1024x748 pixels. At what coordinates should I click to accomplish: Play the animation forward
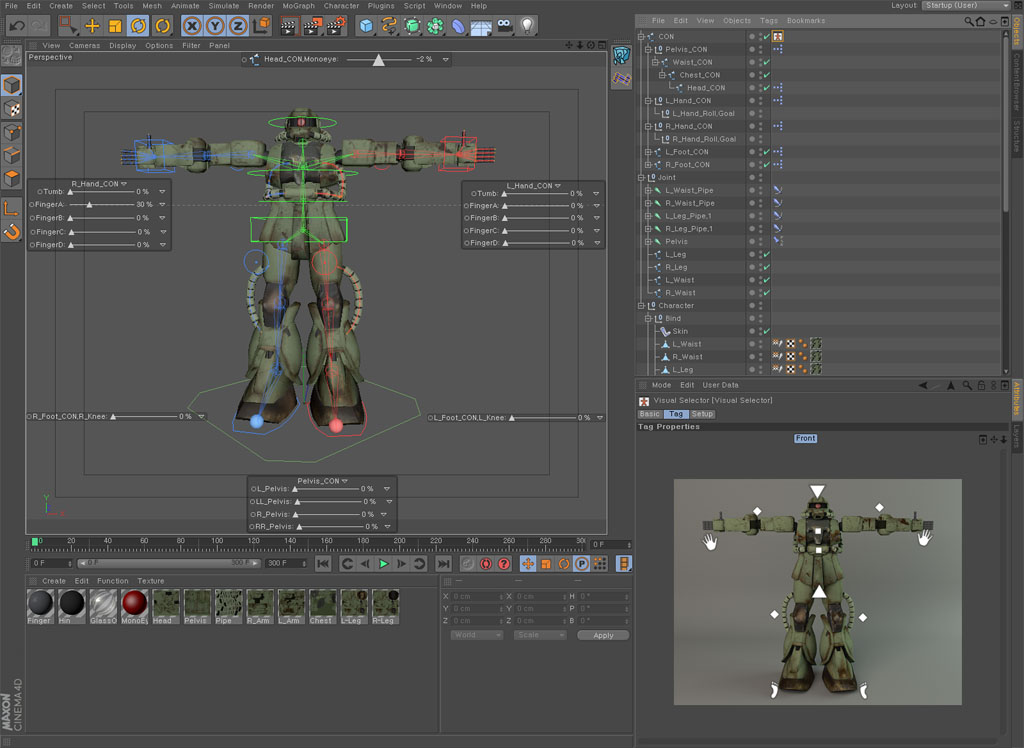383,564
